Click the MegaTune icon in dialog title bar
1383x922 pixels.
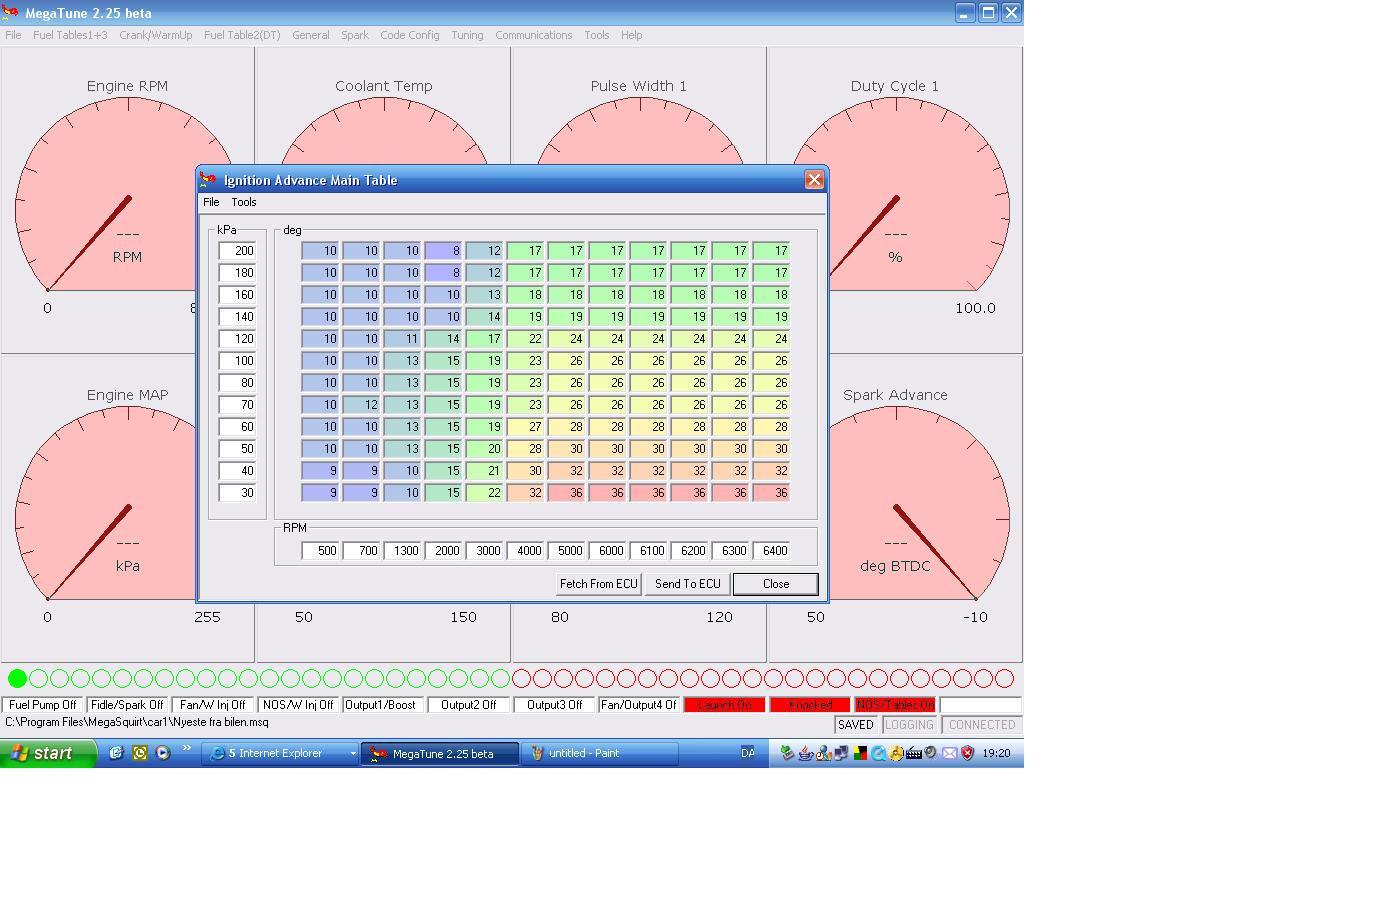tap(208, 180)
